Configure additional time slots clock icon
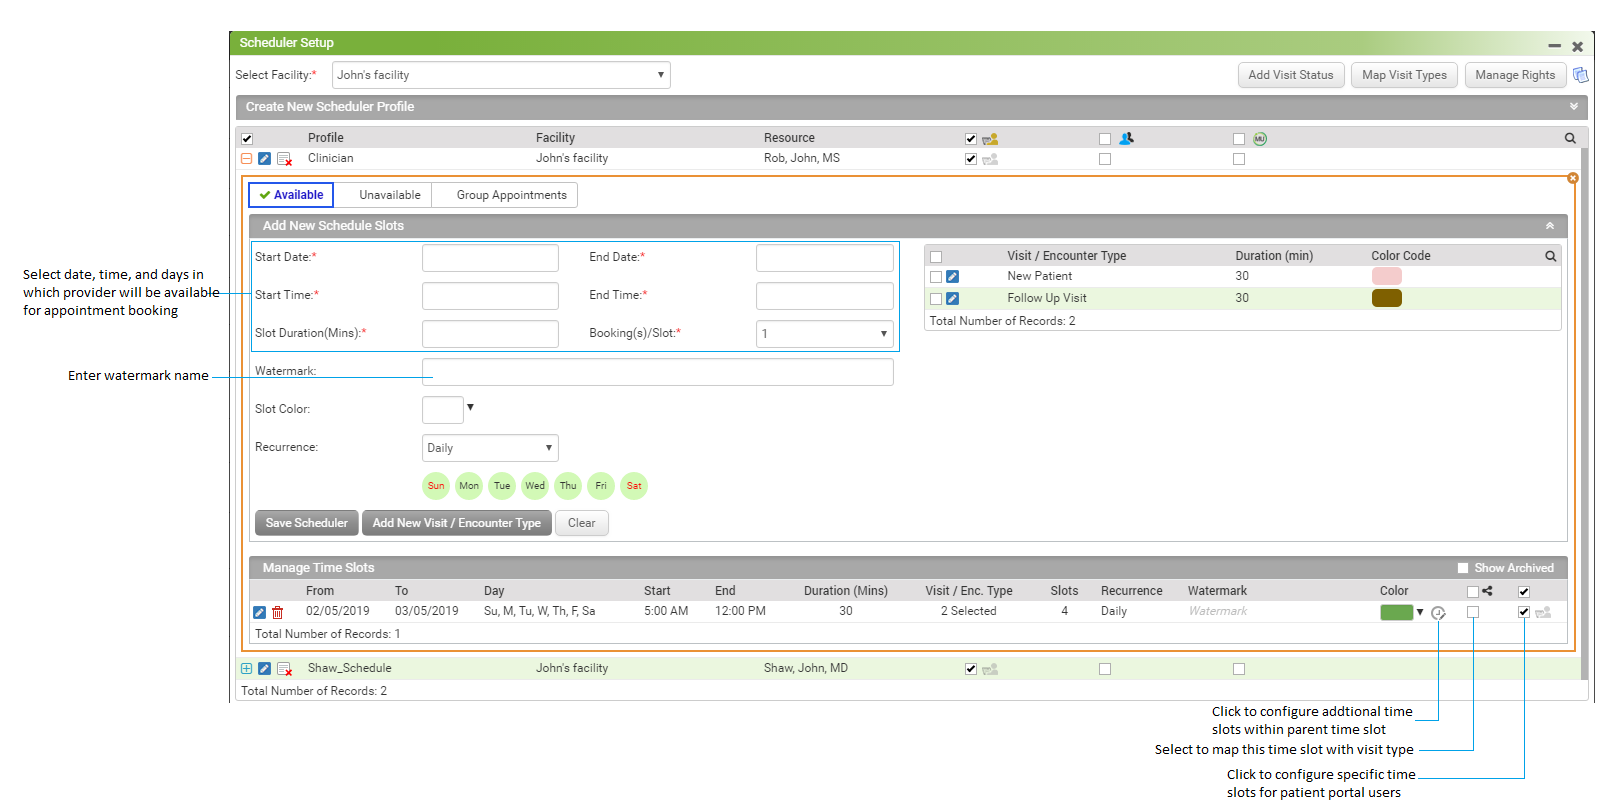The image size is (1602, 810). coord(1438,613)
